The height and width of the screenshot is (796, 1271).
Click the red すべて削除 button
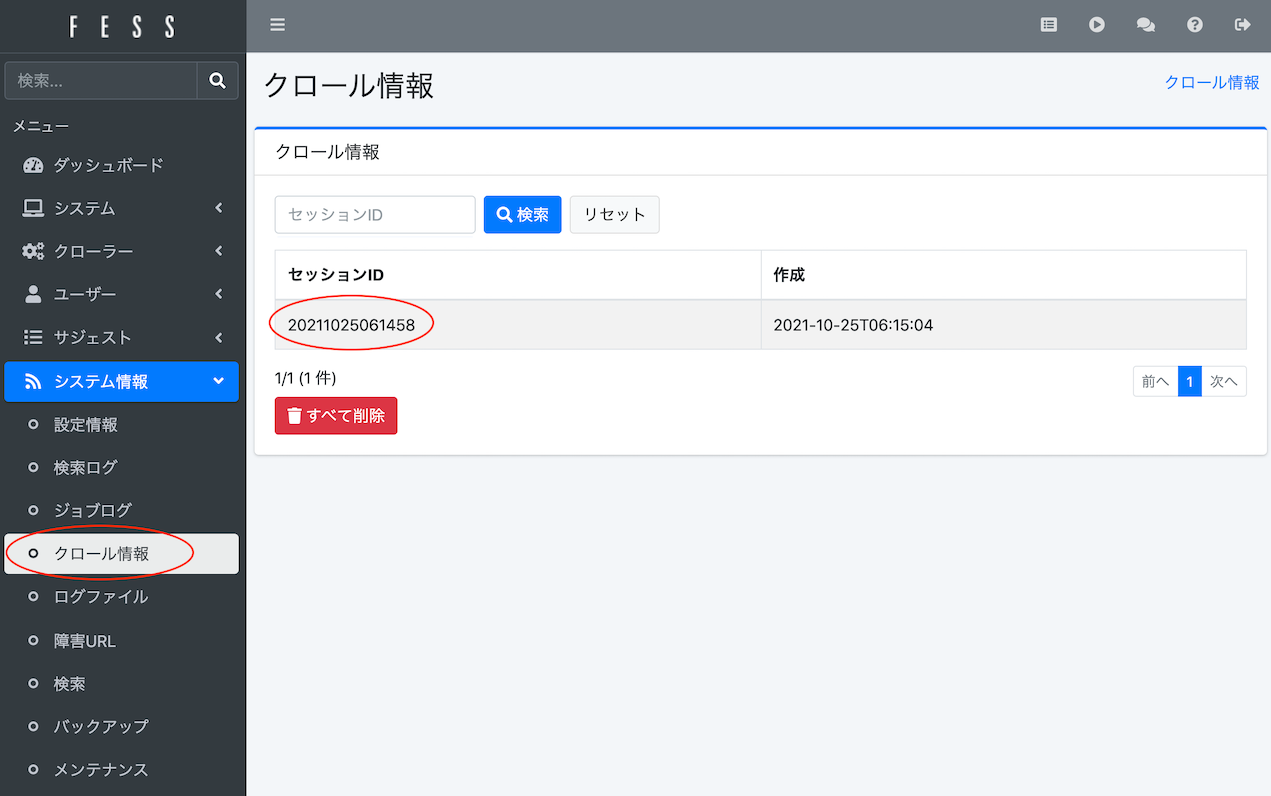click(336, 416)
